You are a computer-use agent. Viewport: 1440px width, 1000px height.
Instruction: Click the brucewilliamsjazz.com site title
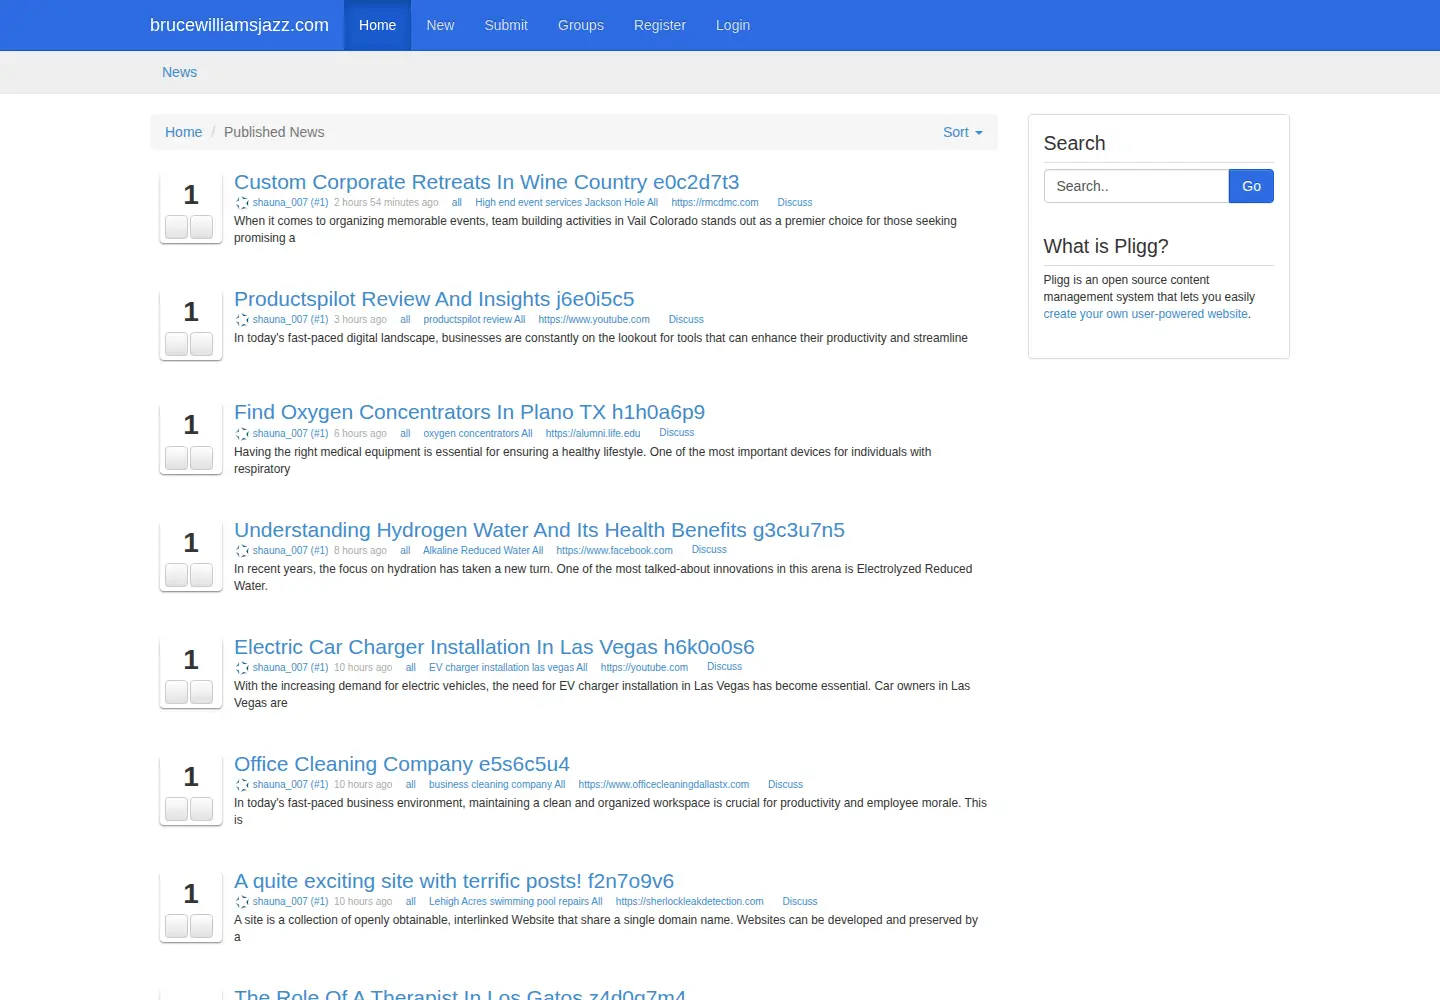[x=239, y=25]
